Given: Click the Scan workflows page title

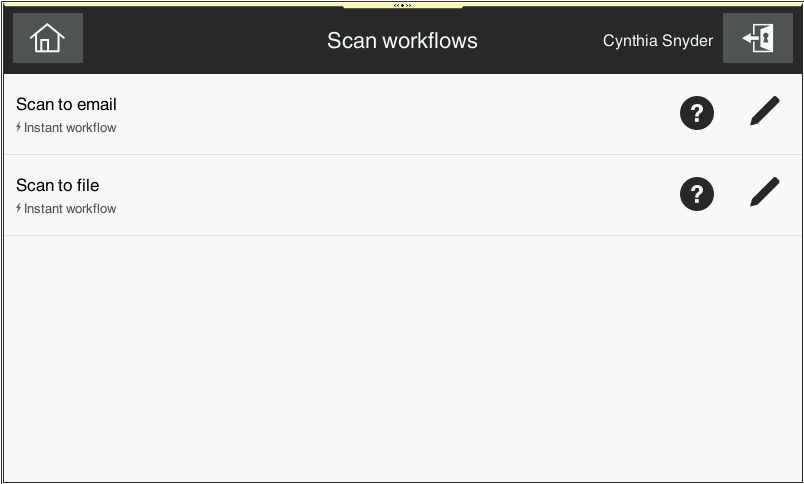Looking at the screenshot, I should pyautogui.click(x=402, y=41).
